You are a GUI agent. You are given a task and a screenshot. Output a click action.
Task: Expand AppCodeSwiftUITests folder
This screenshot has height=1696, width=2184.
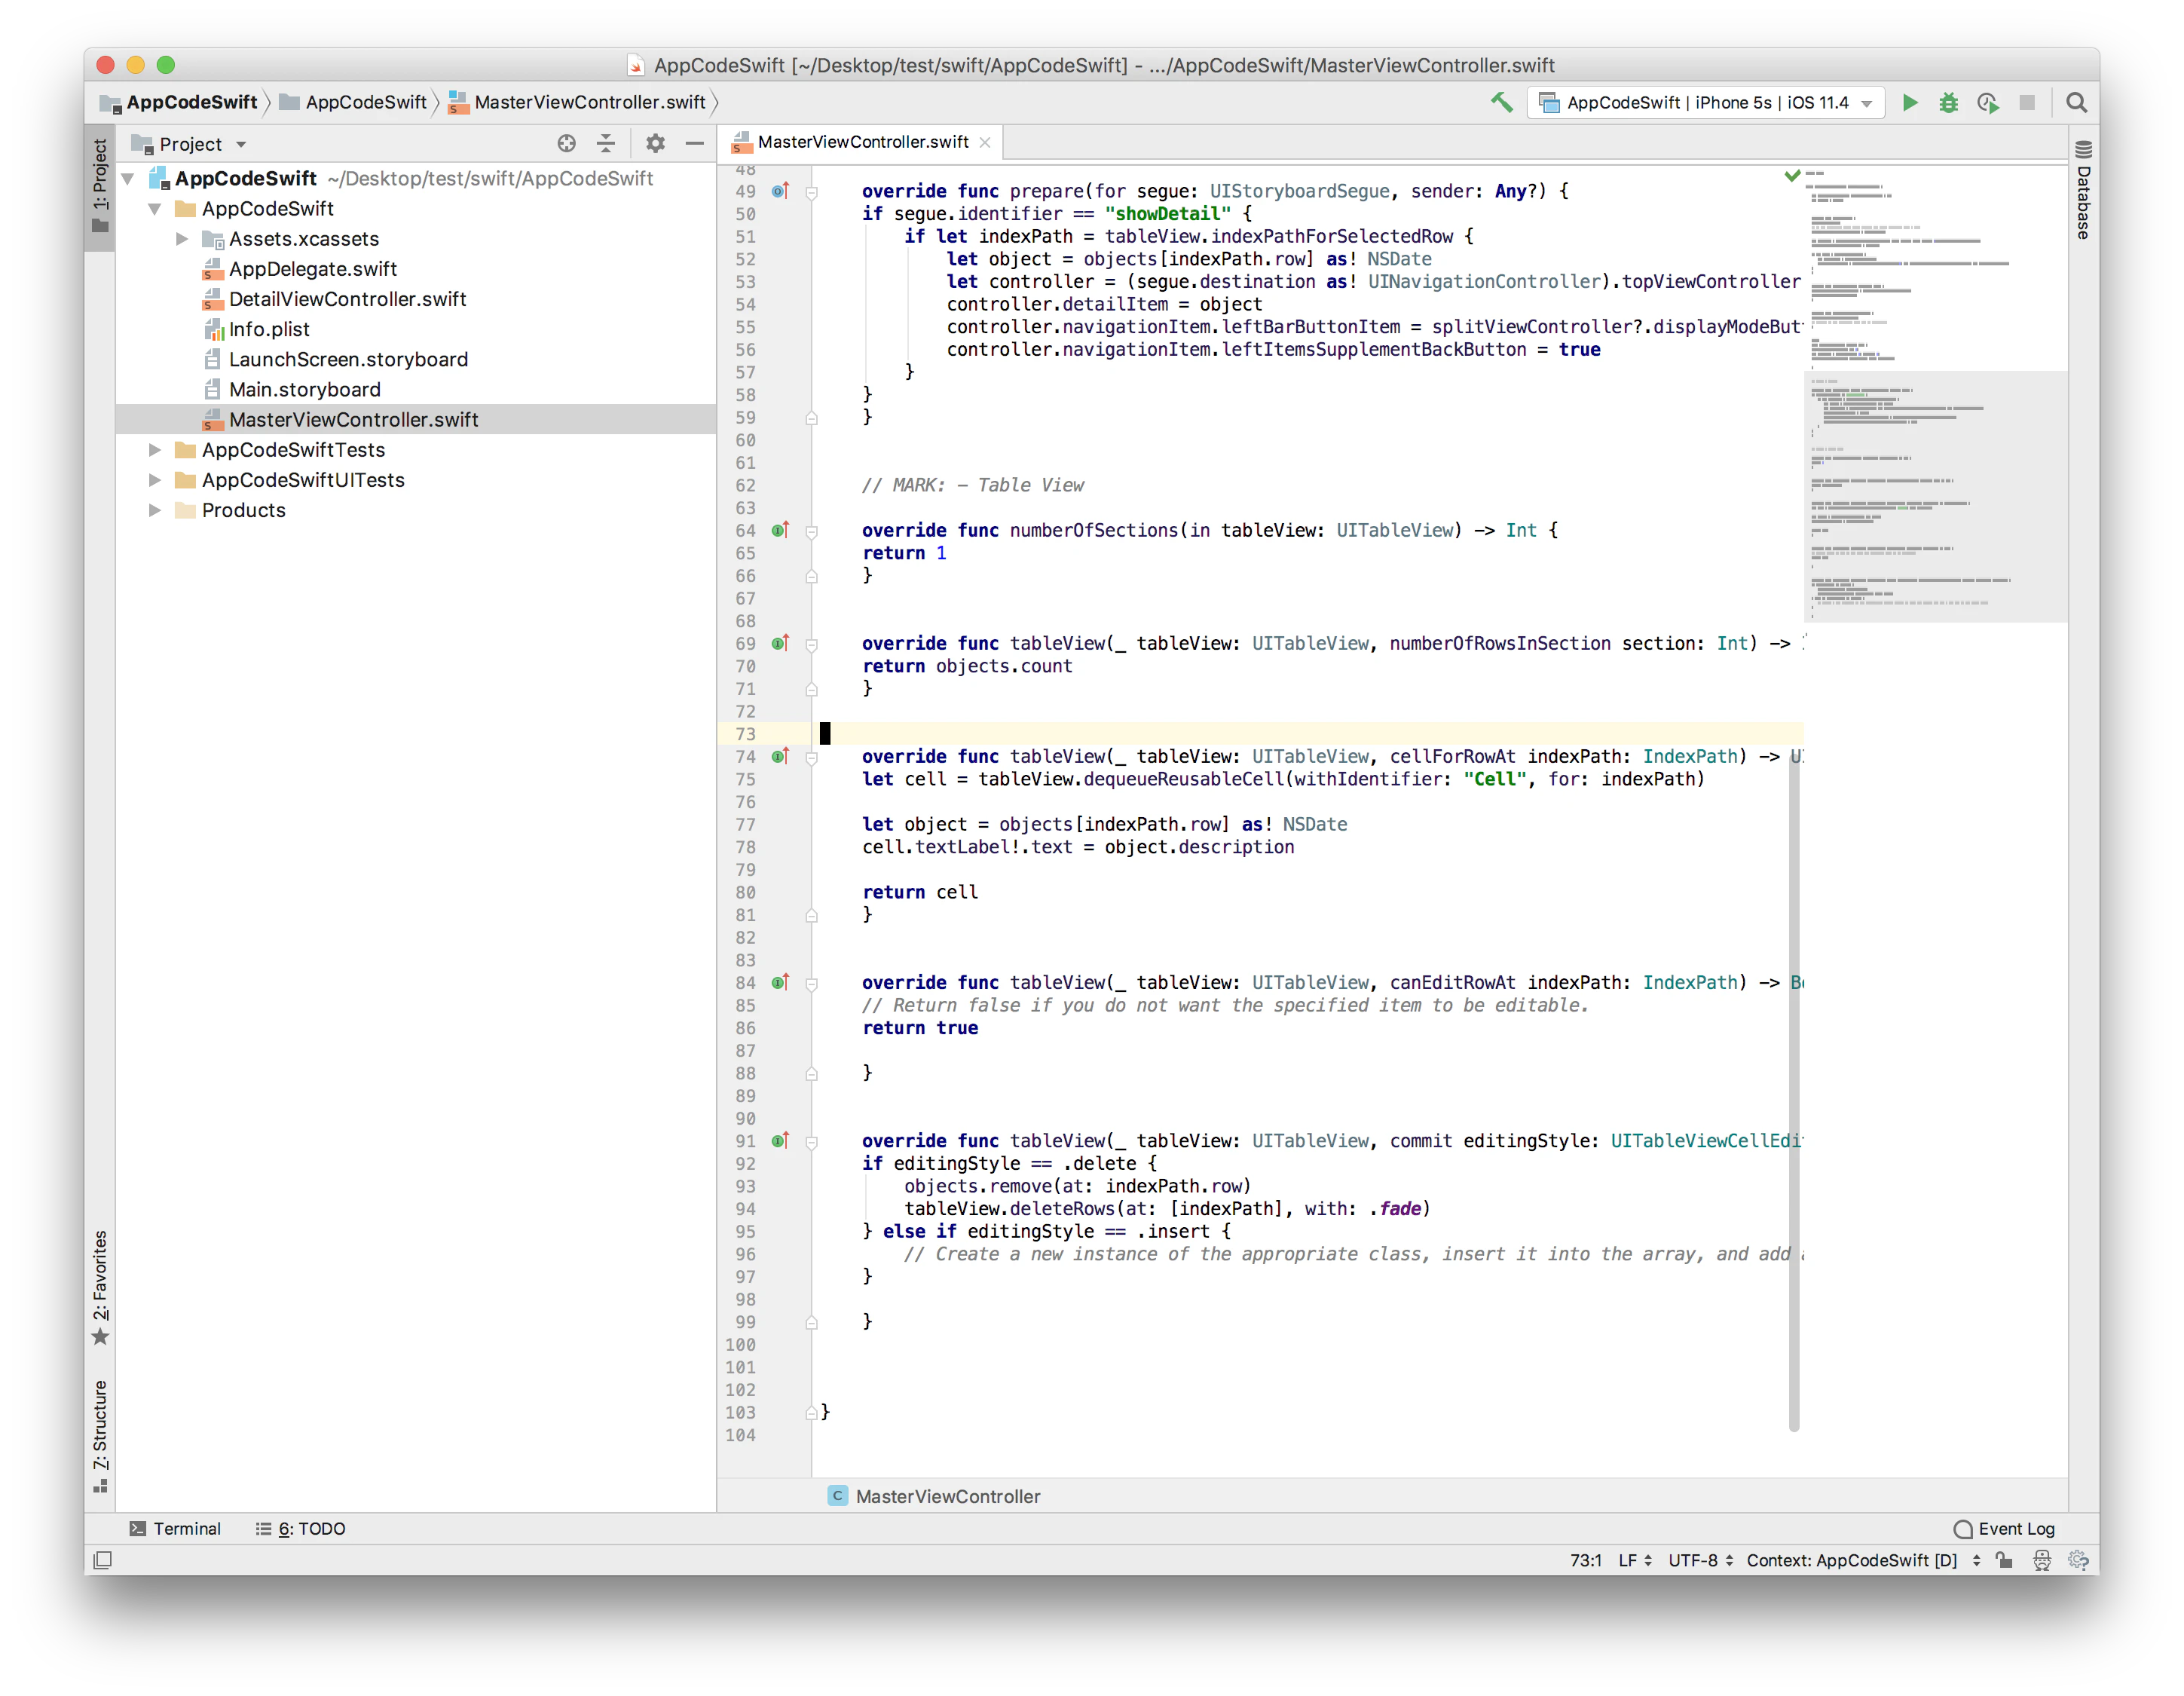pyautogui.click(x=155, y=480)
